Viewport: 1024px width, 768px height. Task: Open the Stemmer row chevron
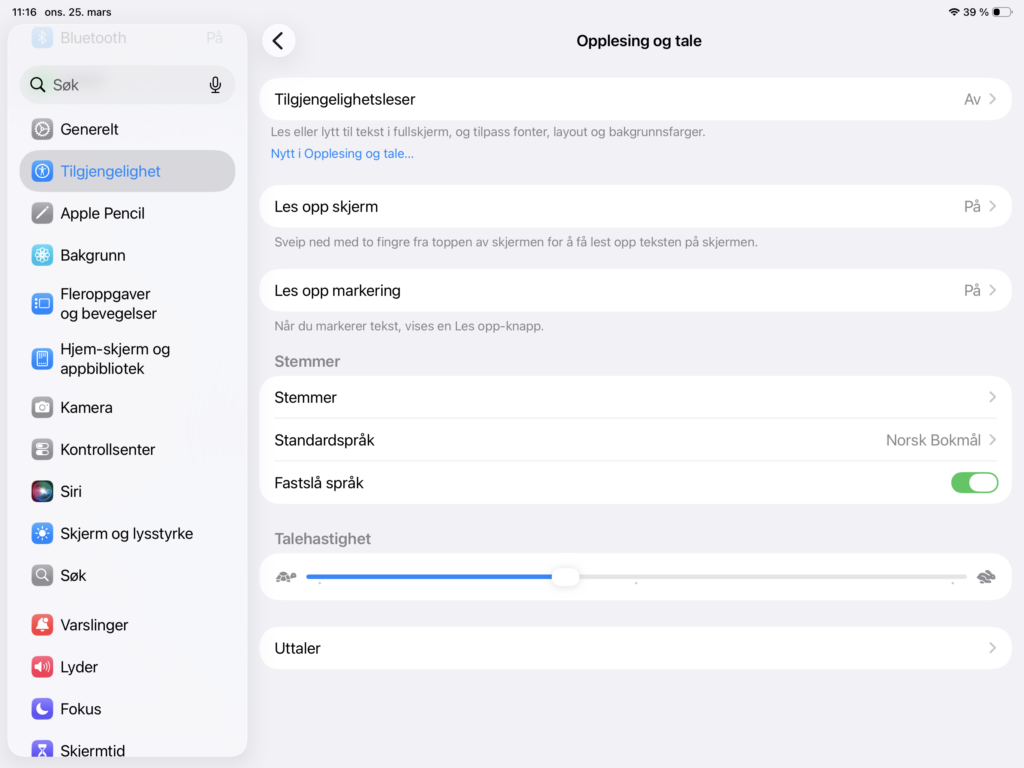(x=993, y=397)
